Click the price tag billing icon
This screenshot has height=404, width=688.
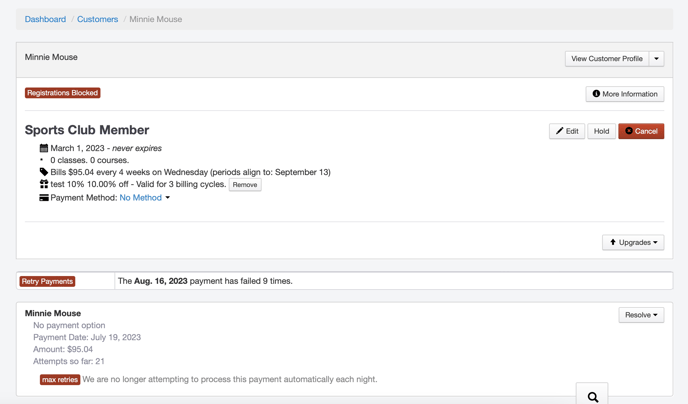[44, 172]
